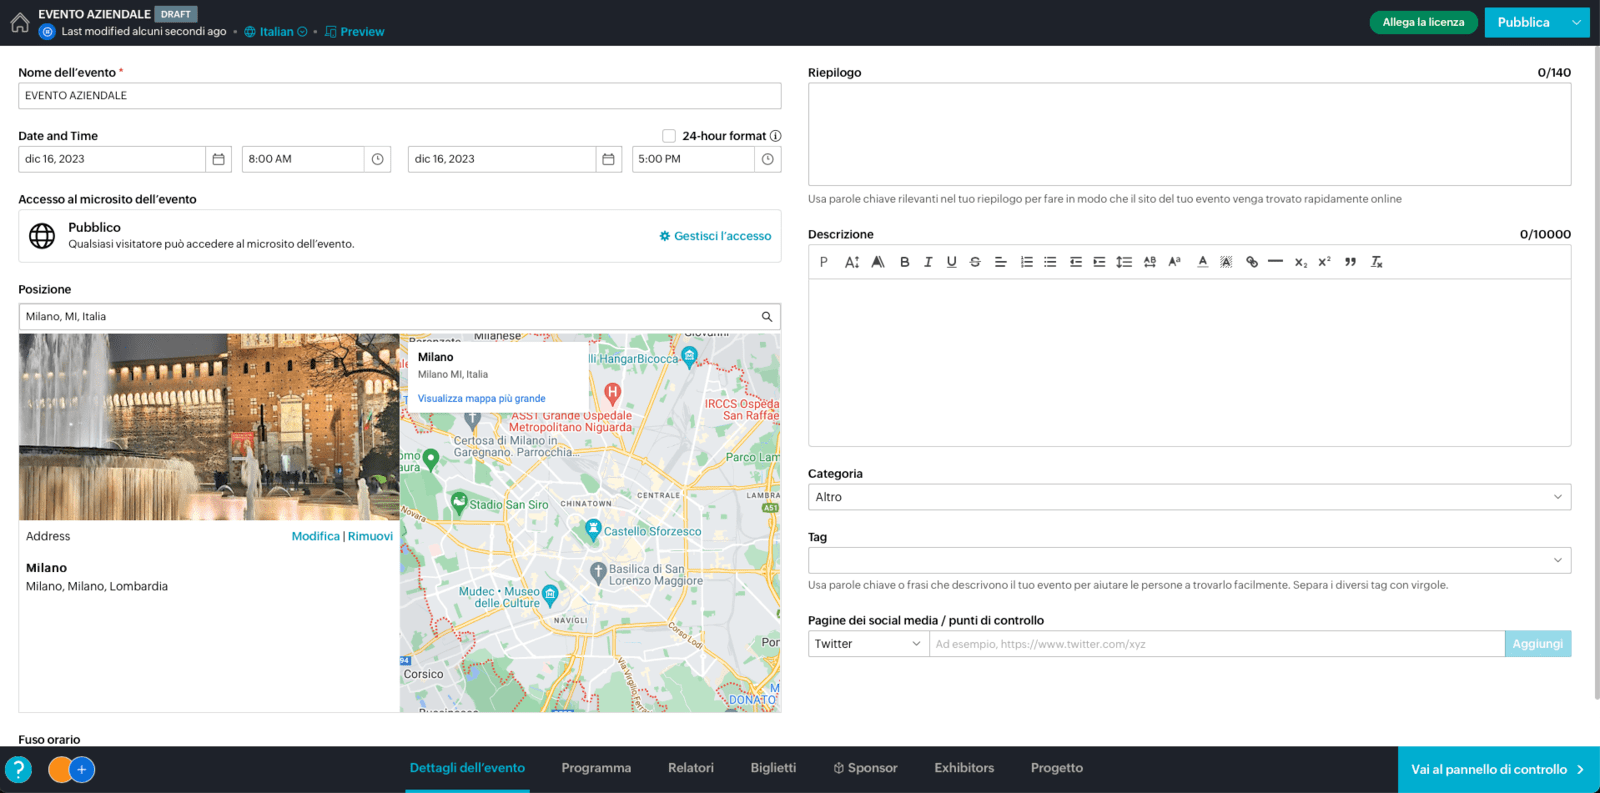
Task: Click the blockquote icon in the editor toolbar
Action: click(x=1350, y=262)
